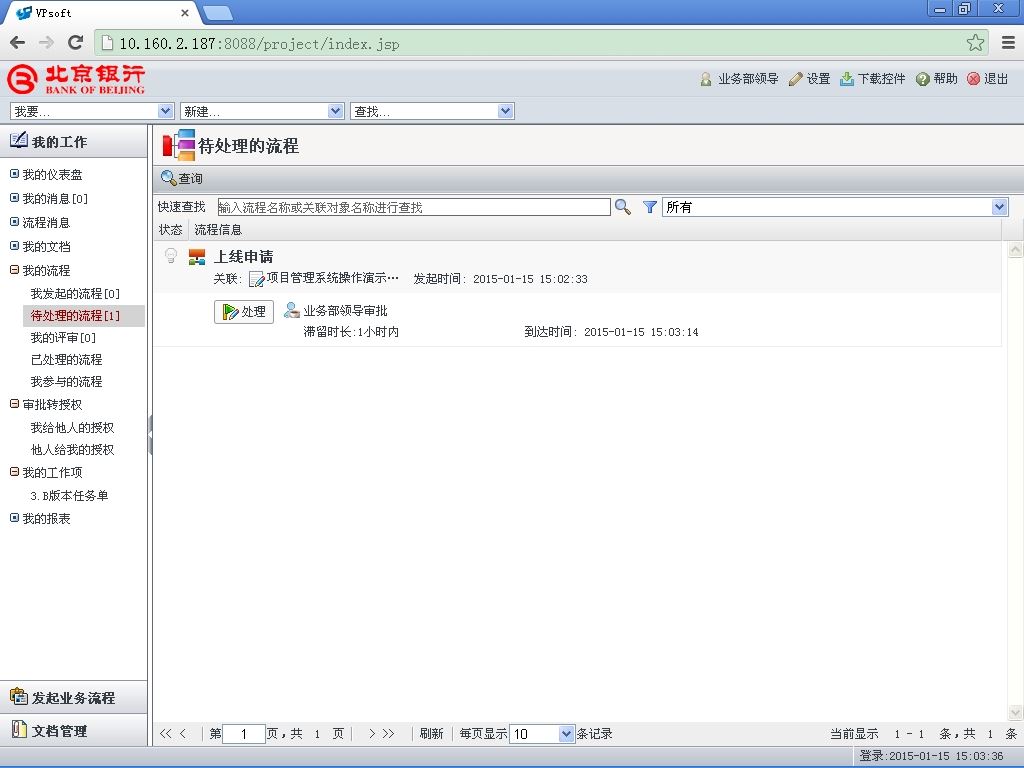
Task: Open the 我要... dropdown
Action: (x=92, y=111)
